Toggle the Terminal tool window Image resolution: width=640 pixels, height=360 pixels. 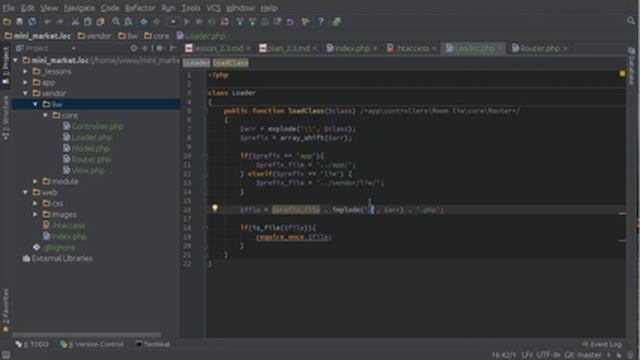152,344
